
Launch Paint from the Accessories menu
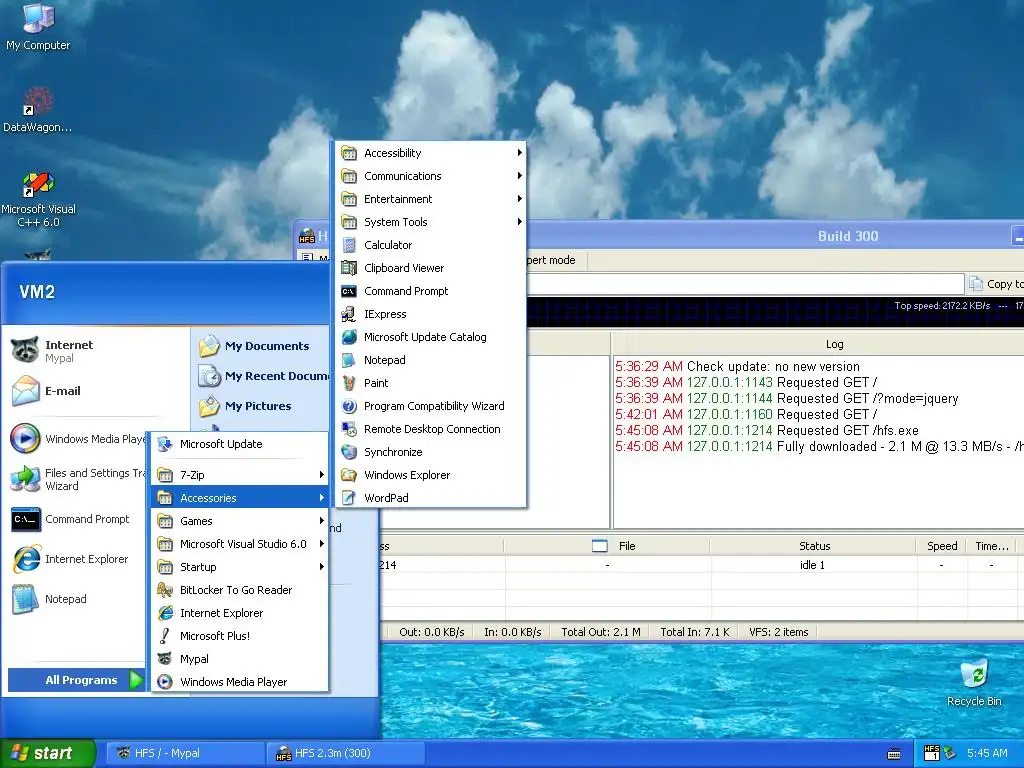430,383
